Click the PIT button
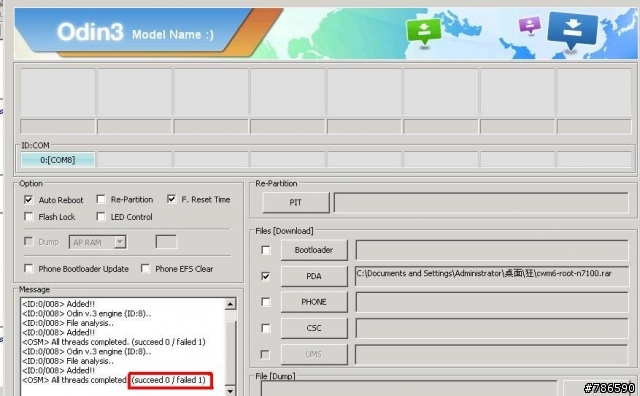640x396 pixels. click(x=296, y=202)
